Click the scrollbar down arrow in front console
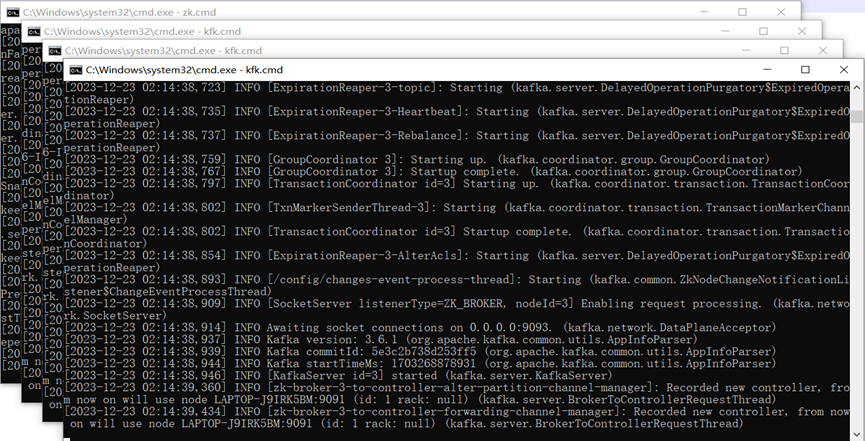This screenshot has width=865, height=441. pyautogui.click(x=857, y=434)
